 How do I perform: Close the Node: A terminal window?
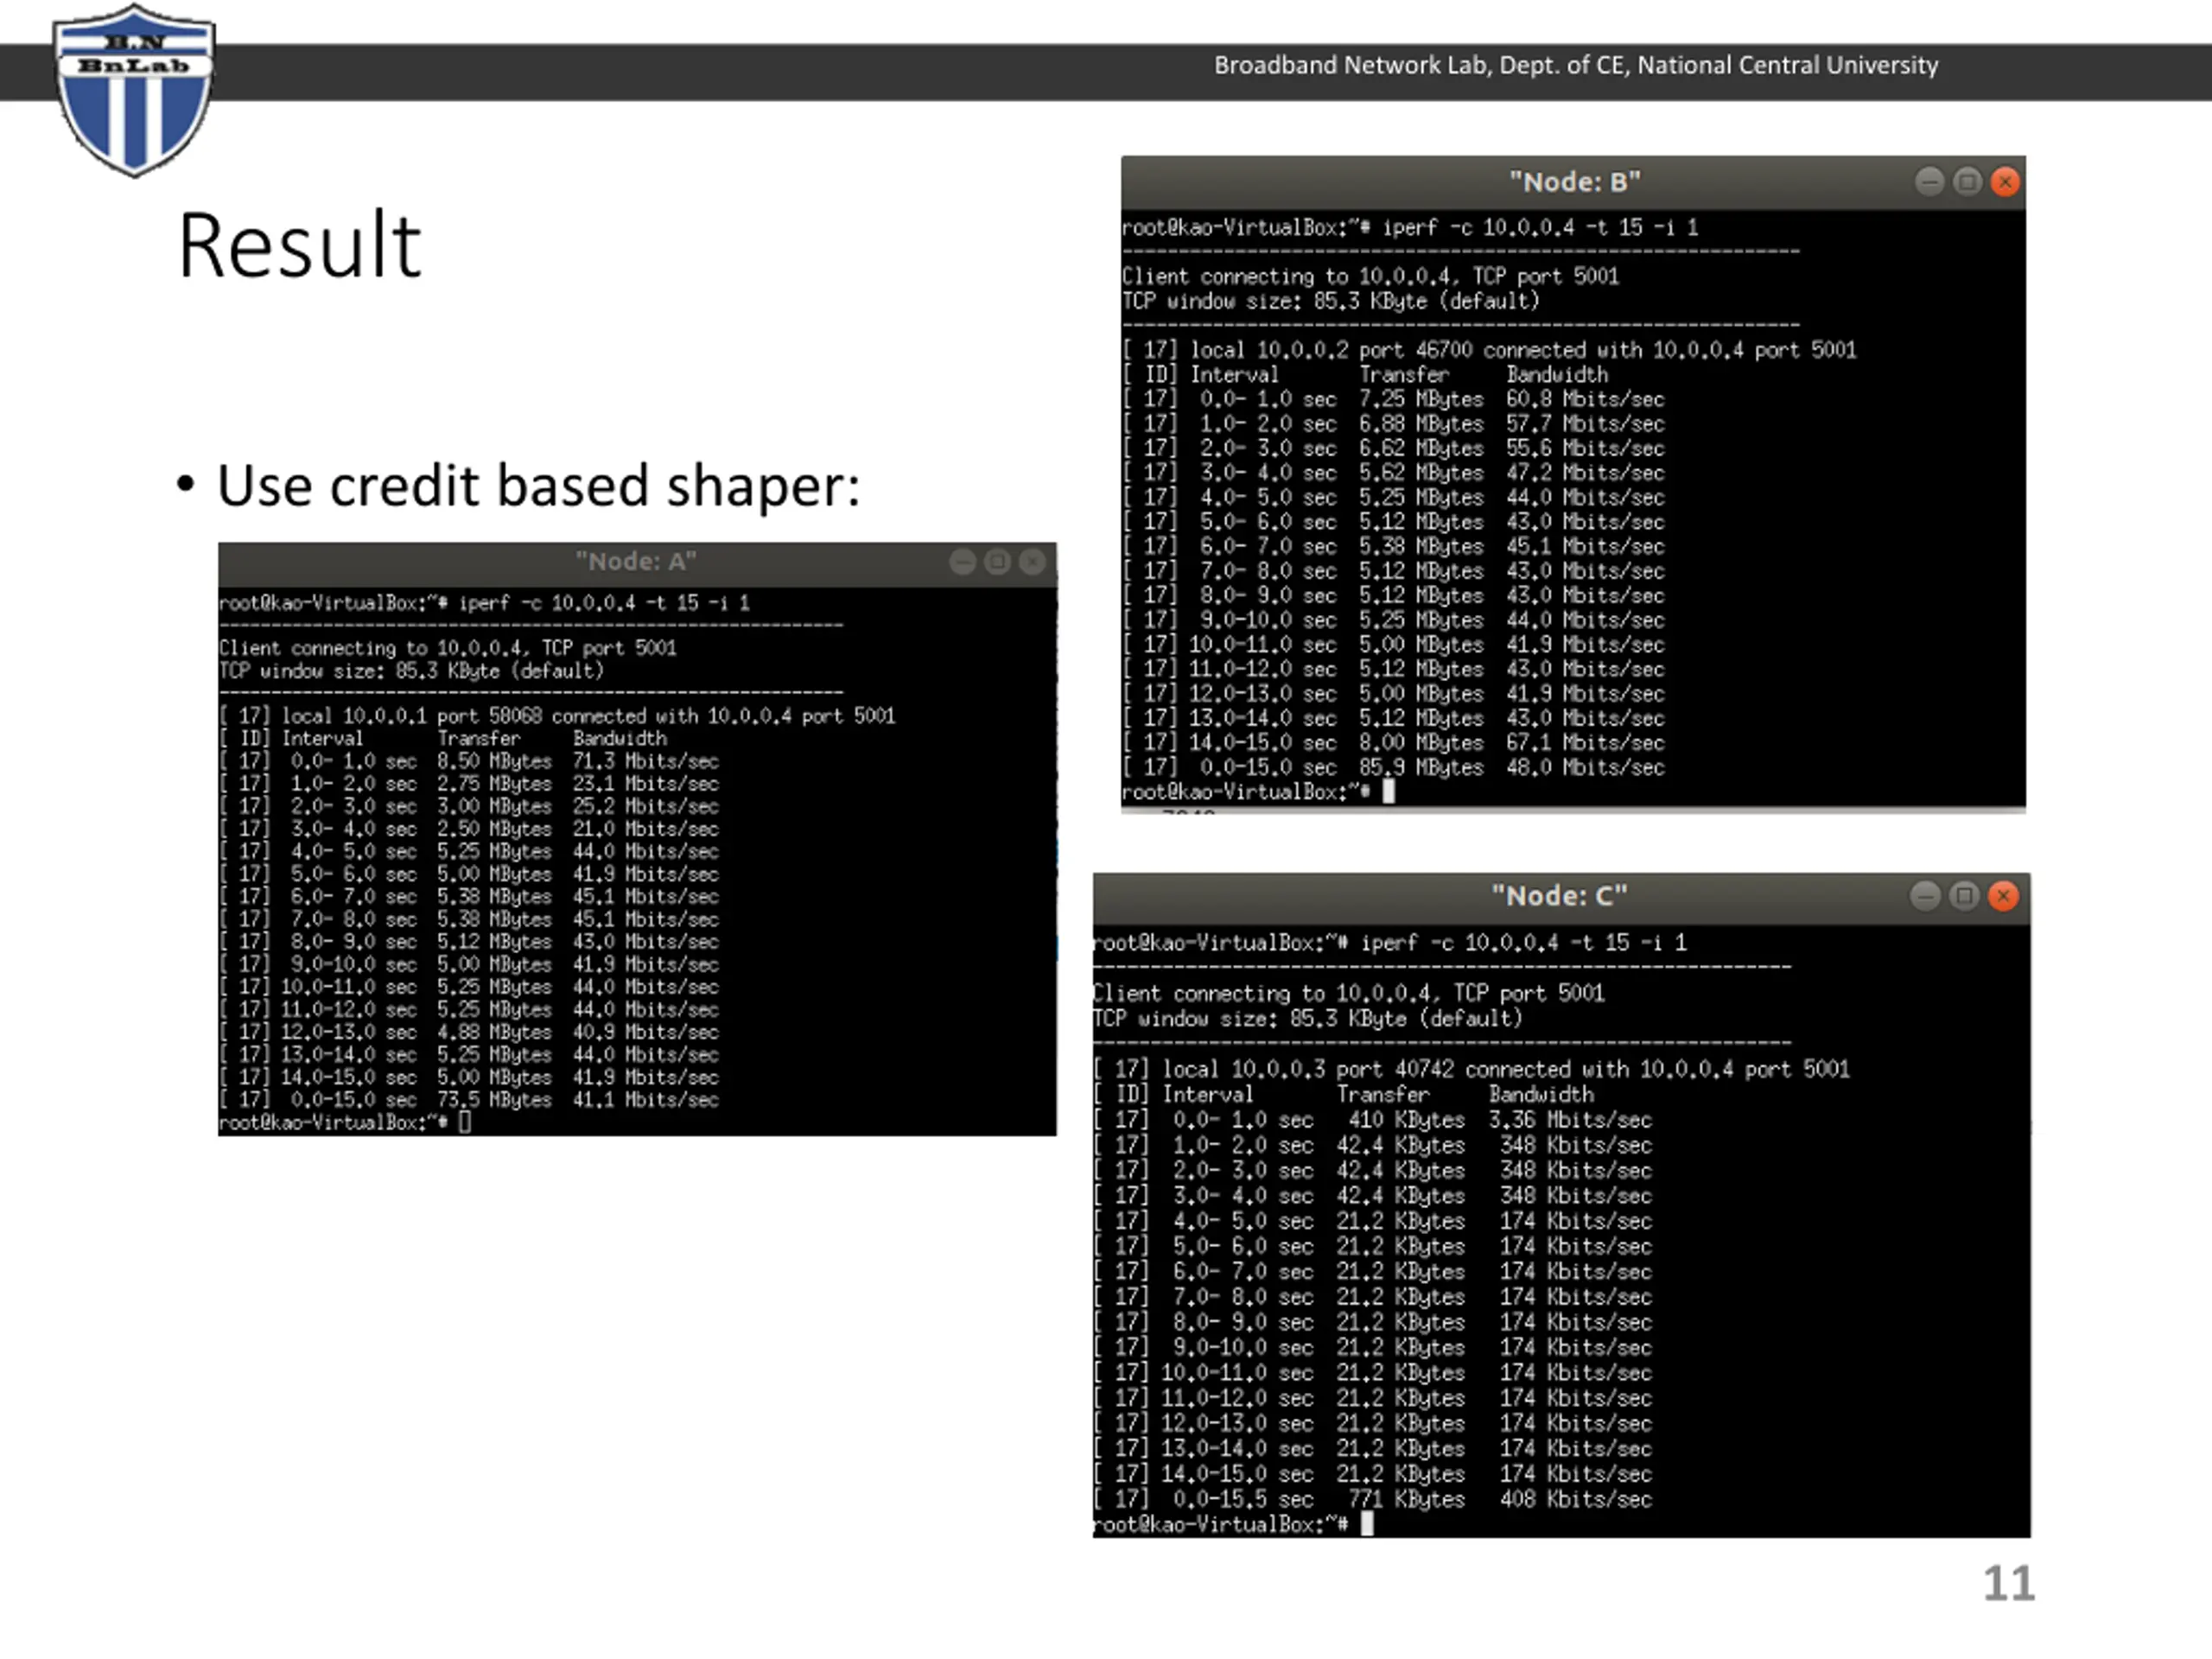coord(1032,562)
